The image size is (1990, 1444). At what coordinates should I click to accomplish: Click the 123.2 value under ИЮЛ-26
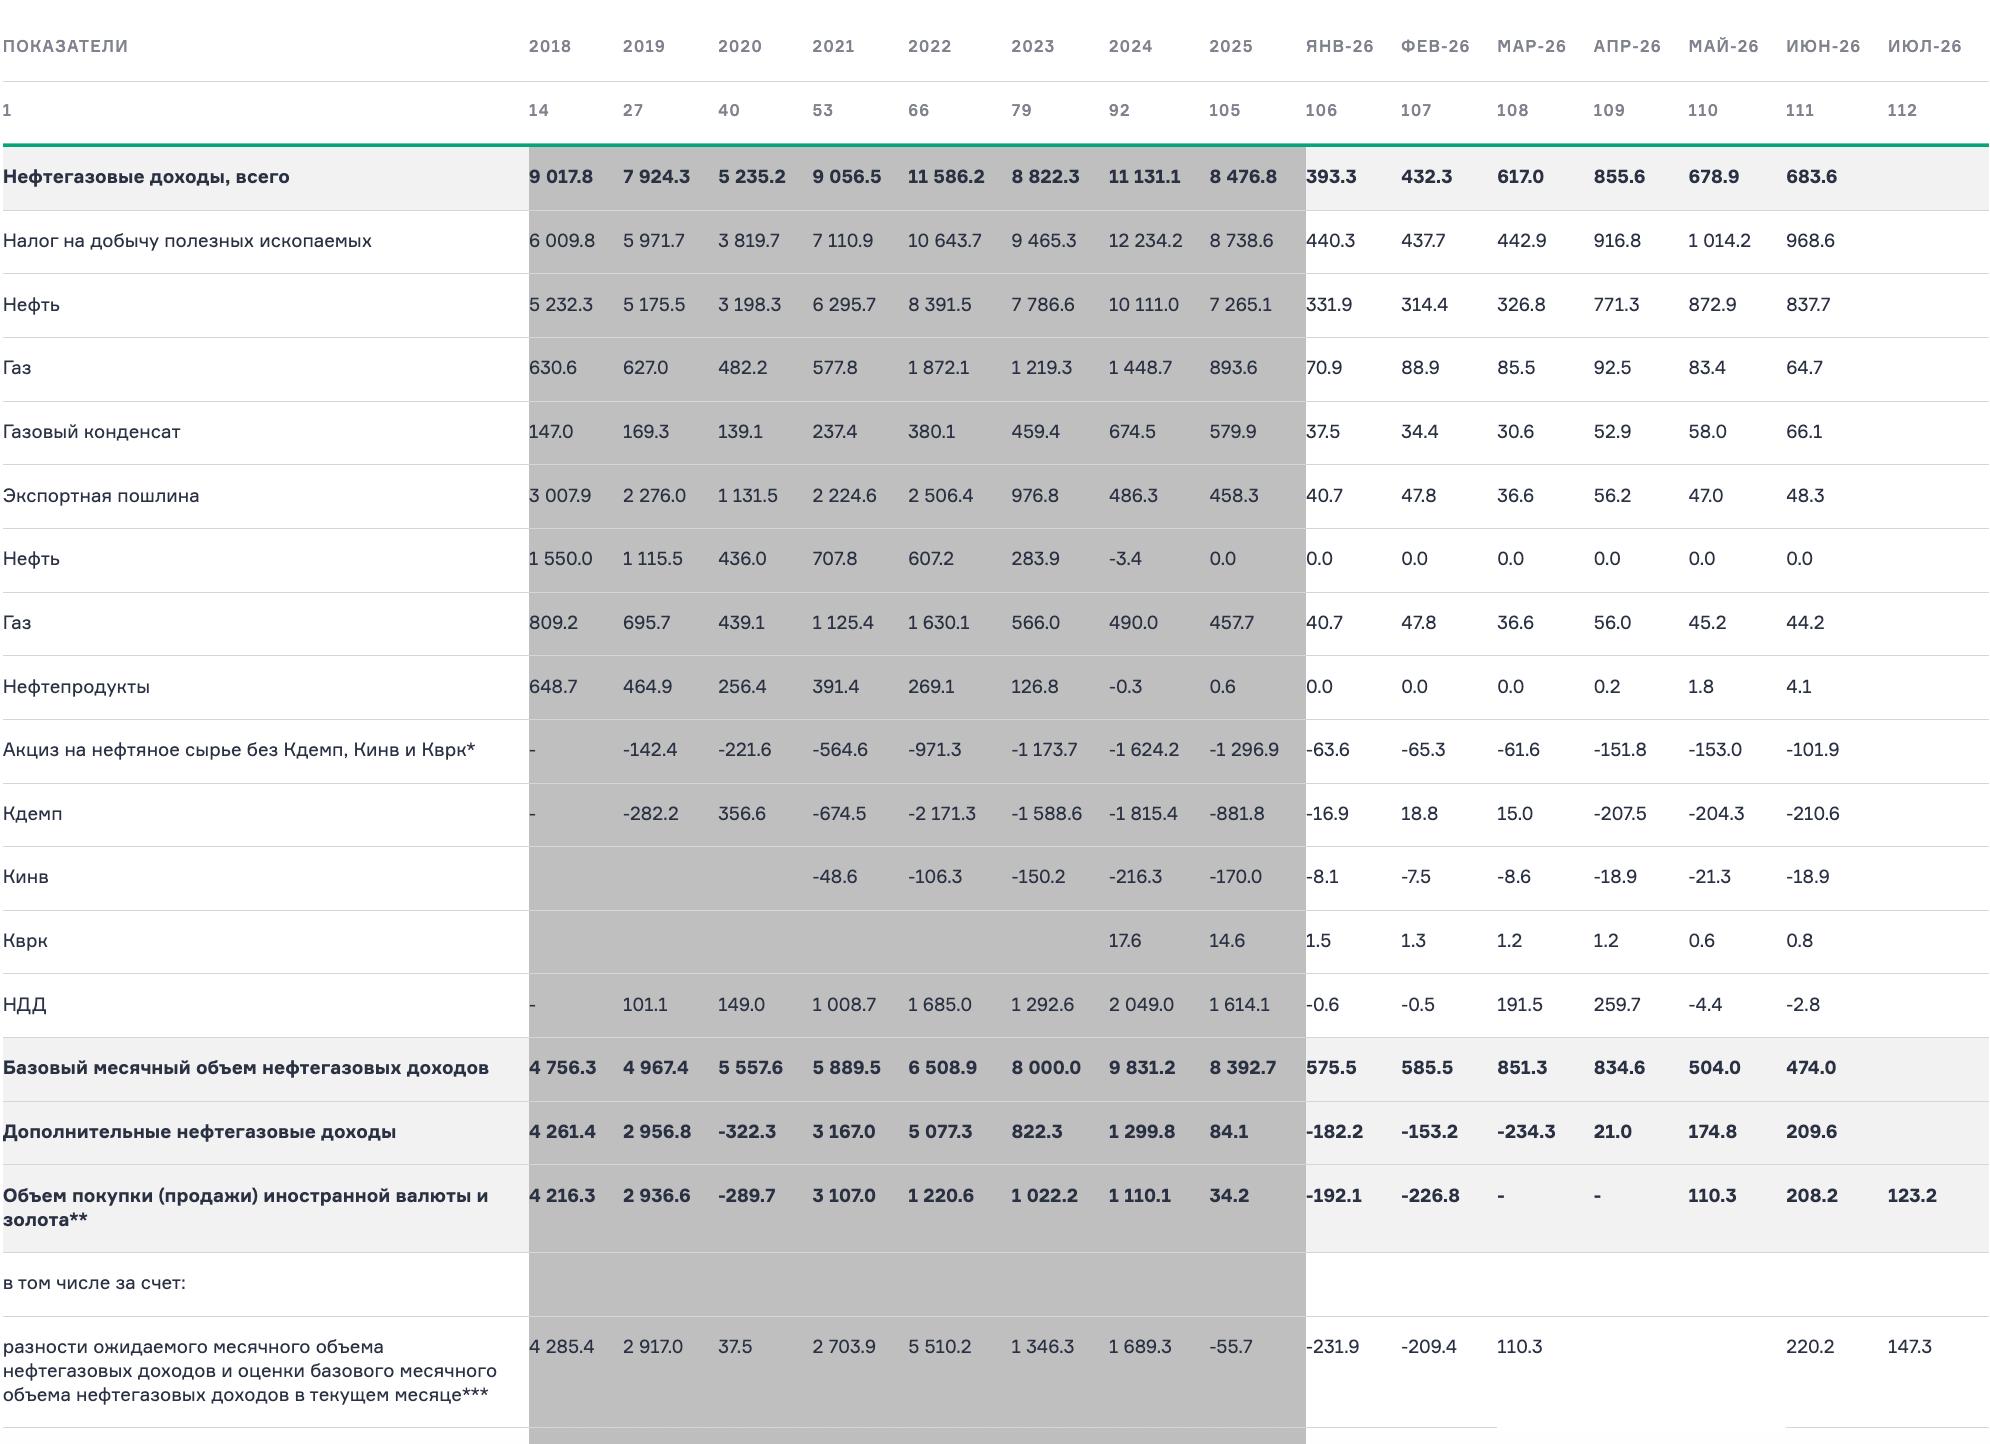1912,1196
